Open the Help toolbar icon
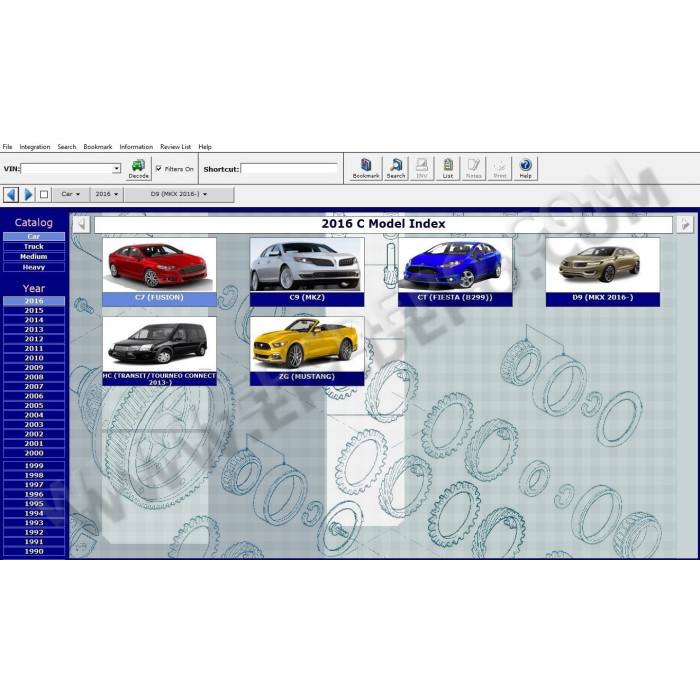Screen dimensions: 700x700 (x=525, y=169)
